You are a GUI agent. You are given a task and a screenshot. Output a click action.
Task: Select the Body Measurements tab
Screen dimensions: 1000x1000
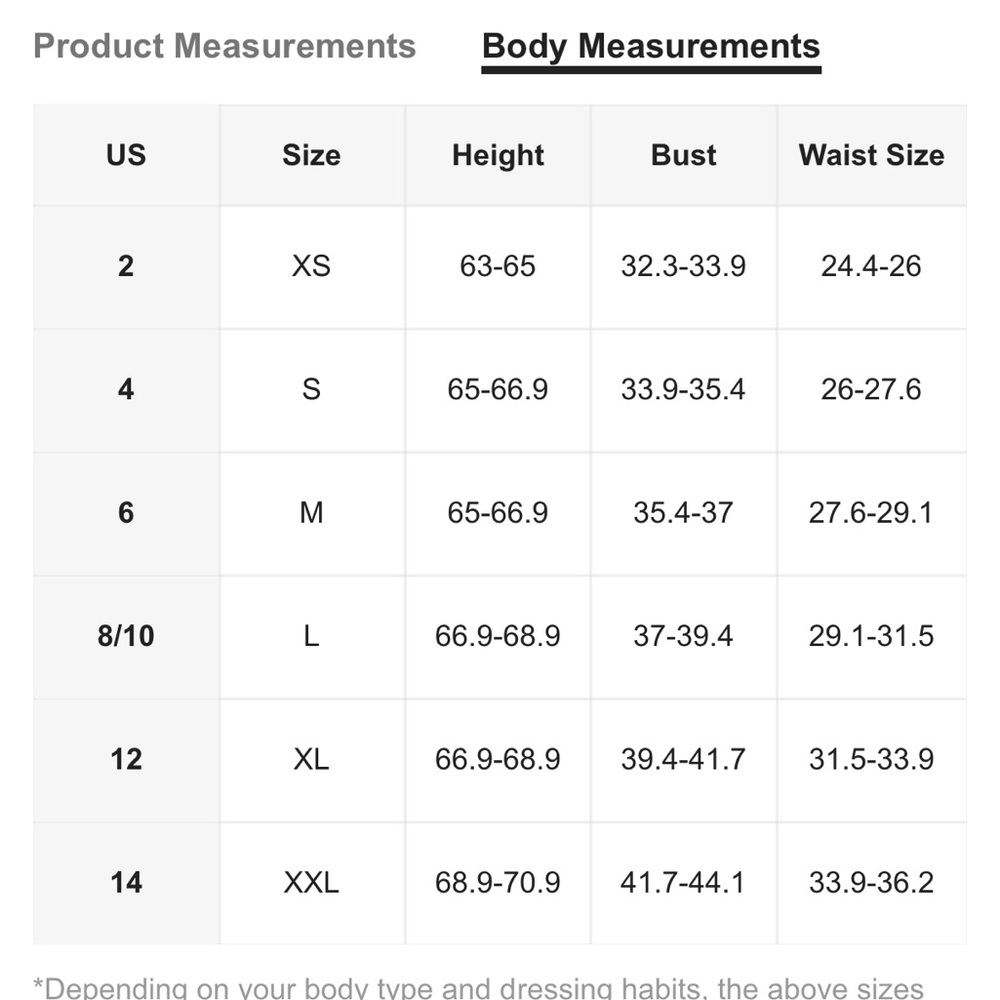[651, 46]
